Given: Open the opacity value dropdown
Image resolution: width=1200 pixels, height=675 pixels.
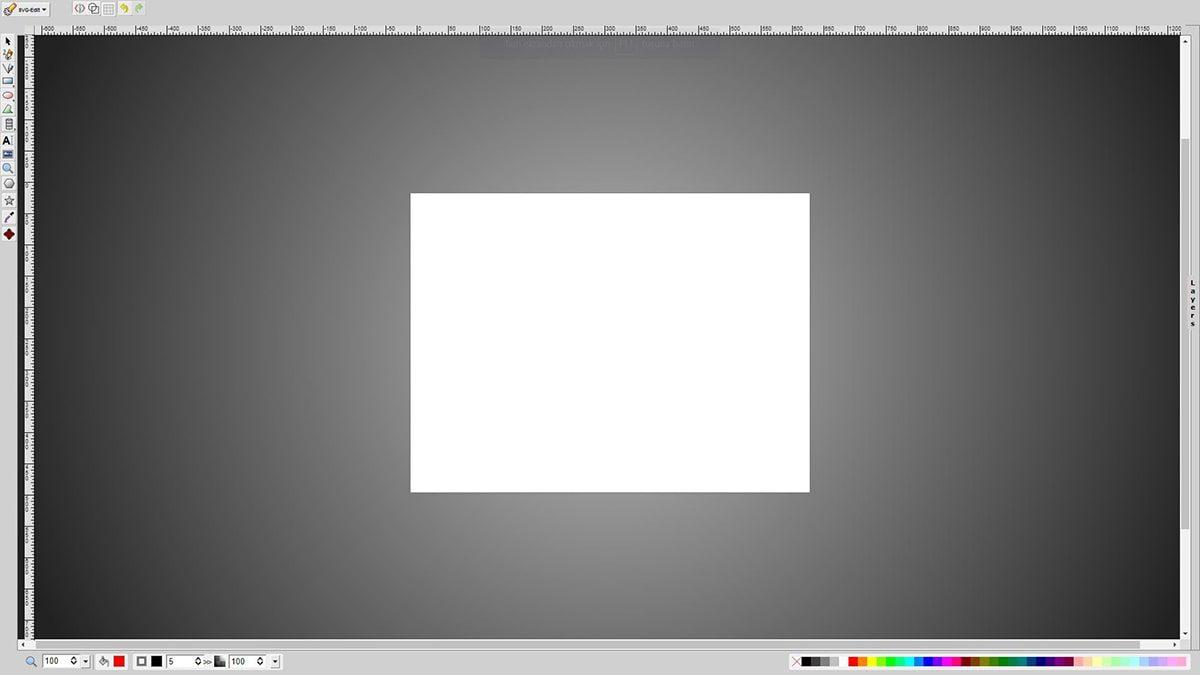Looking at the screenshot, I should click(x=275, y=661).
